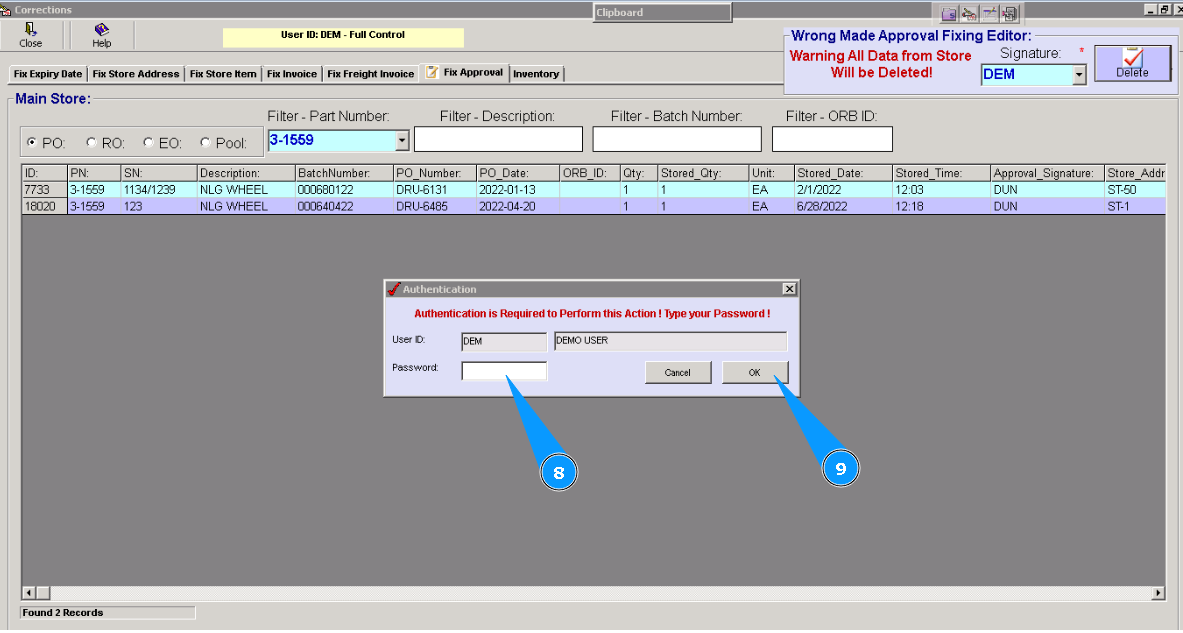Click the SN column header
Image resolution: width=1183 pixels, height=633 pixels.
pyautogui.click(x=159, y=174)
